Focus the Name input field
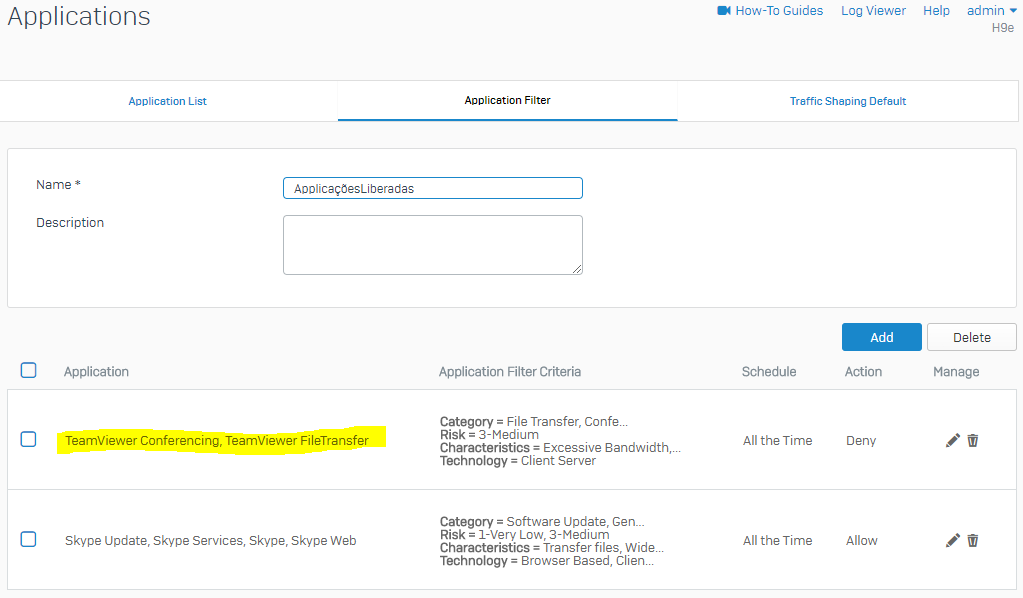The height and width of the screenshot is (598, 1023). [x=433, y=188]
